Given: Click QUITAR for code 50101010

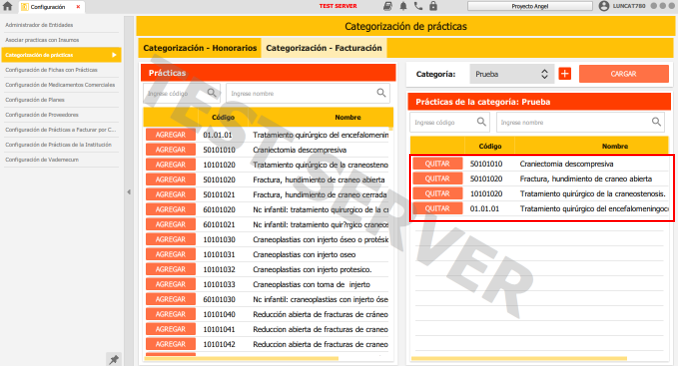Looking at the screenshot, I should pos(438,164).
